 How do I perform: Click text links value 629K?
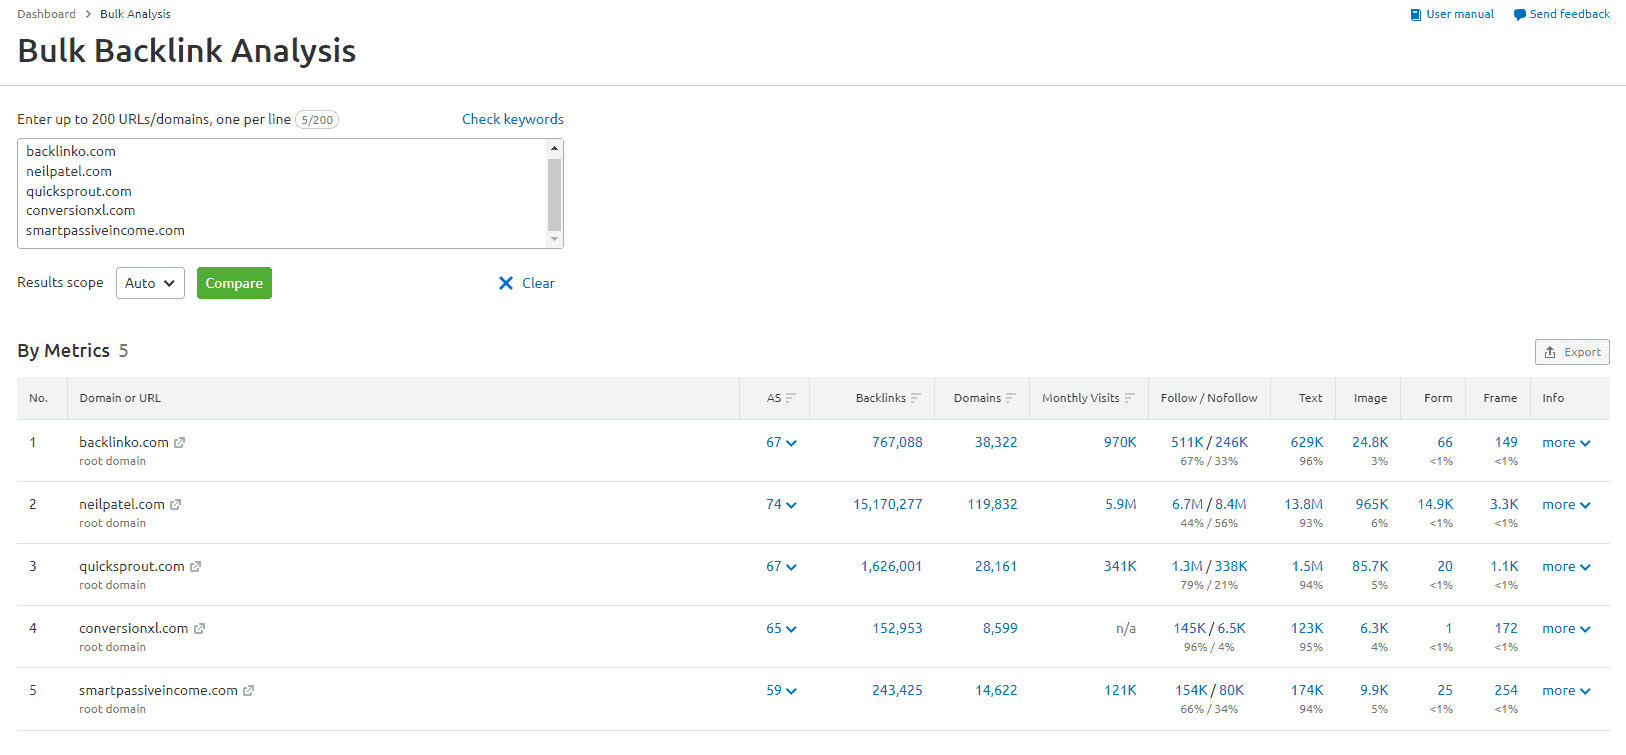[1307, 442]
